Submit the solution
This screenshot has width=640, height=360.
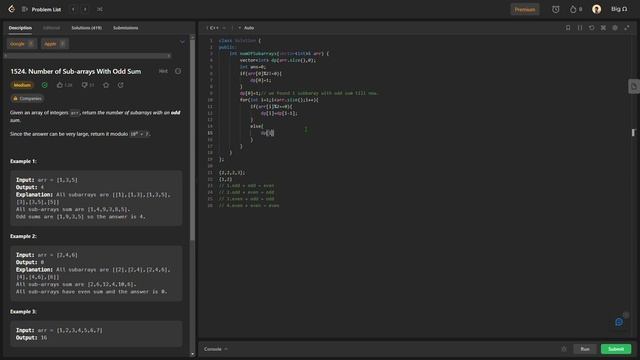pyautogui.click(x=616, y=349)
